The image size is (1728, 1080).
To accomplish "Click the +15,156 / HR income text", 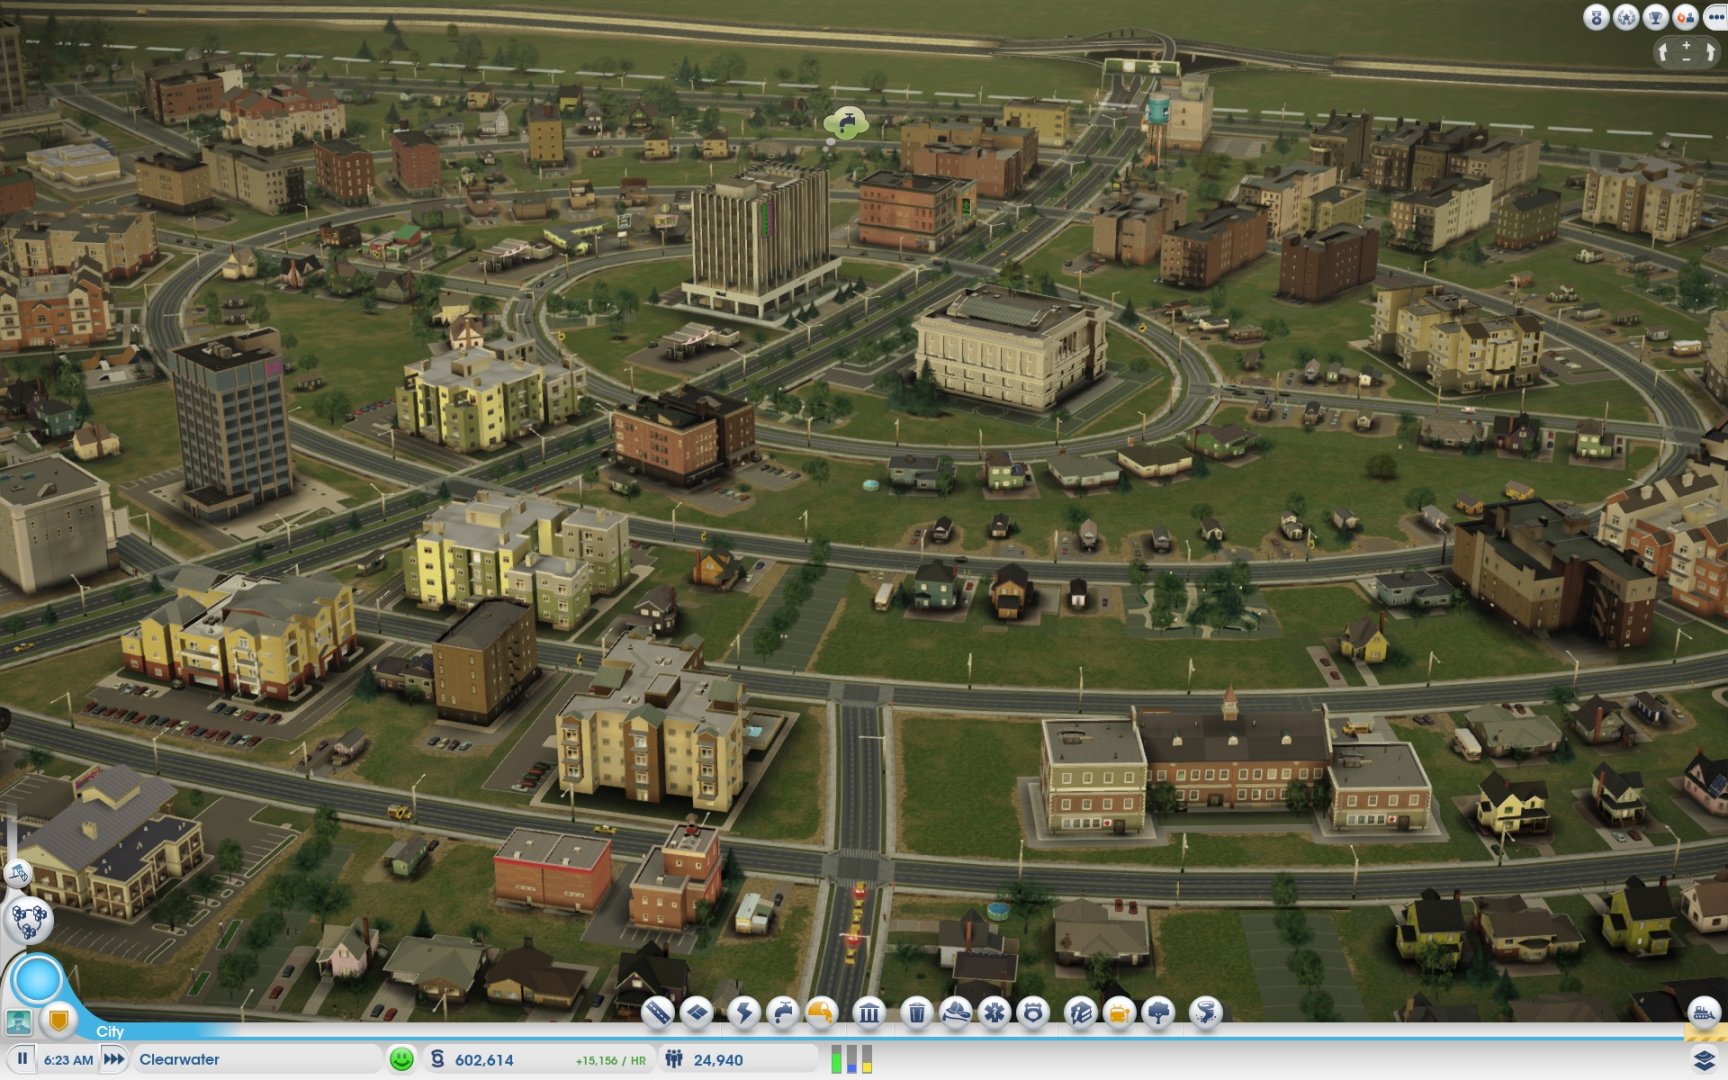I will (610, 1061).
